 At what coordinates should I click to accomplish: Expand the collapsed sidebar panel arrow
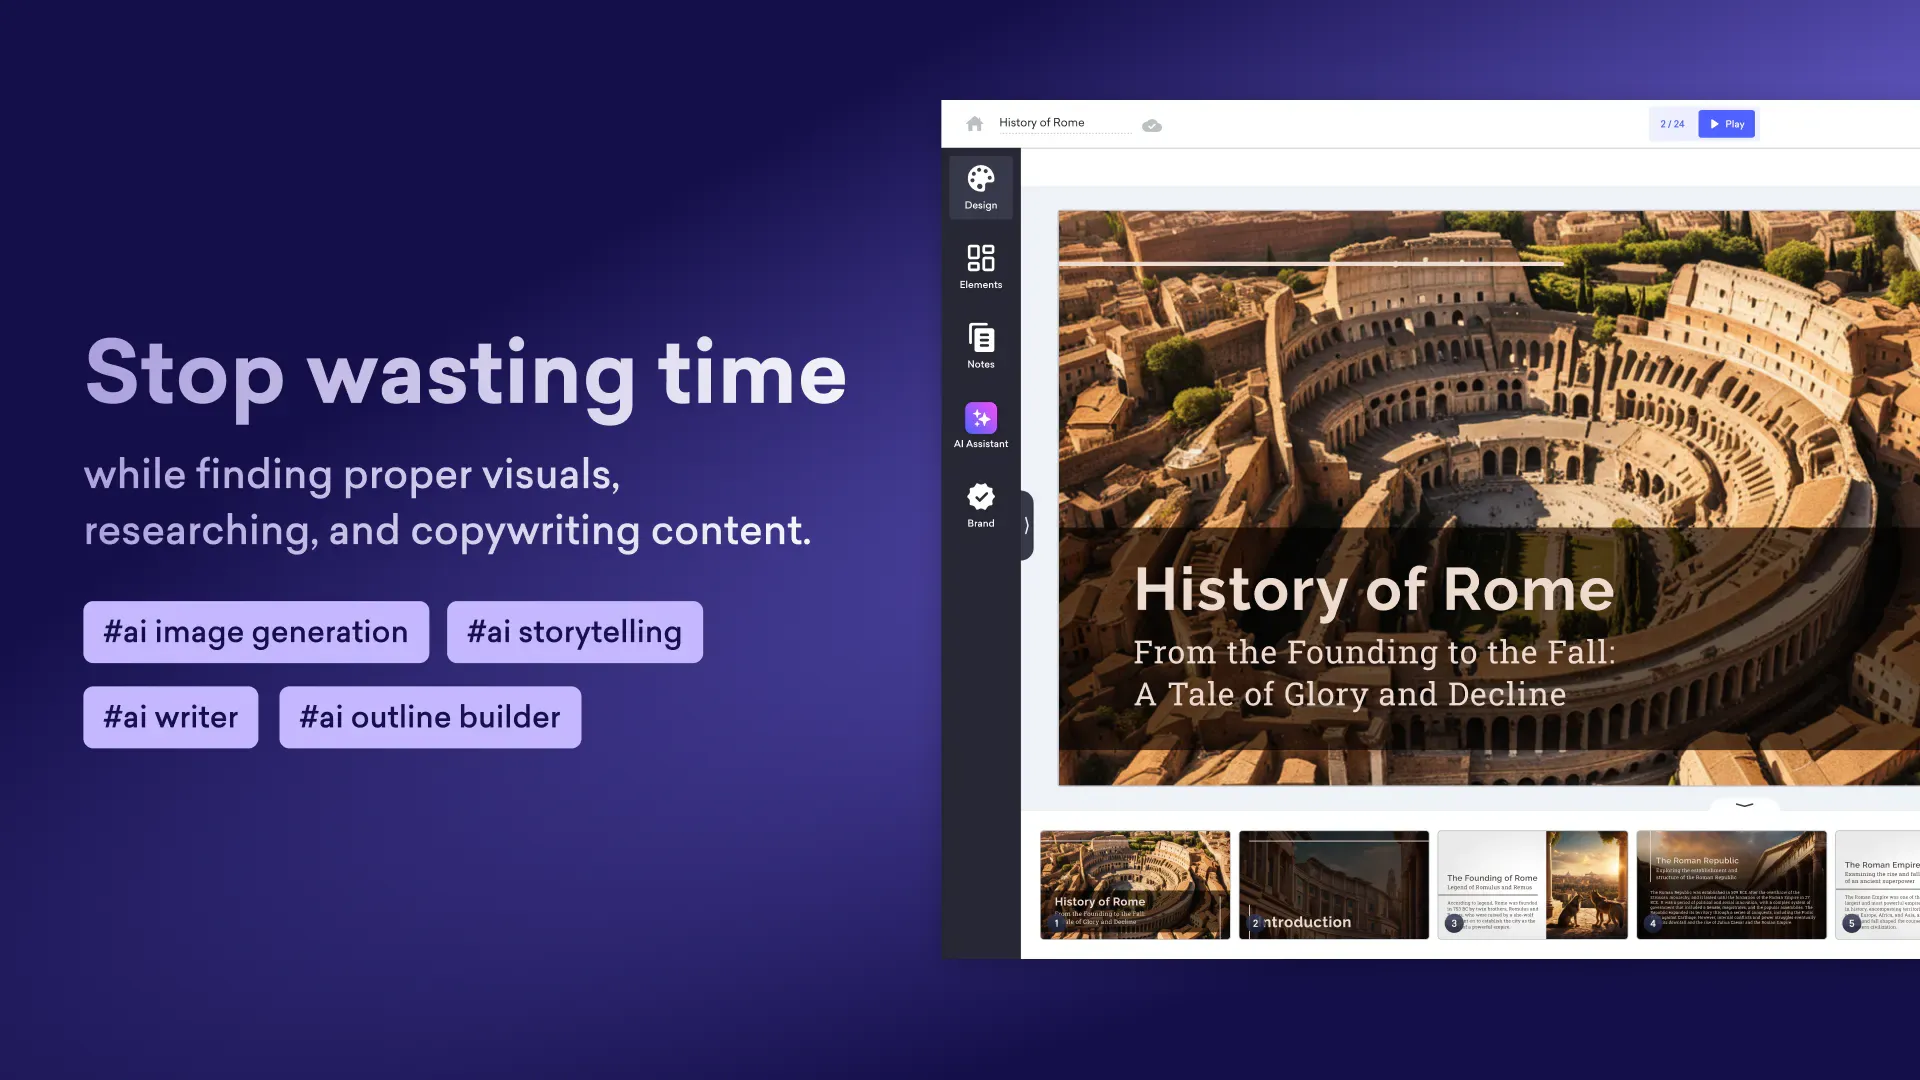click(1026, 525)
